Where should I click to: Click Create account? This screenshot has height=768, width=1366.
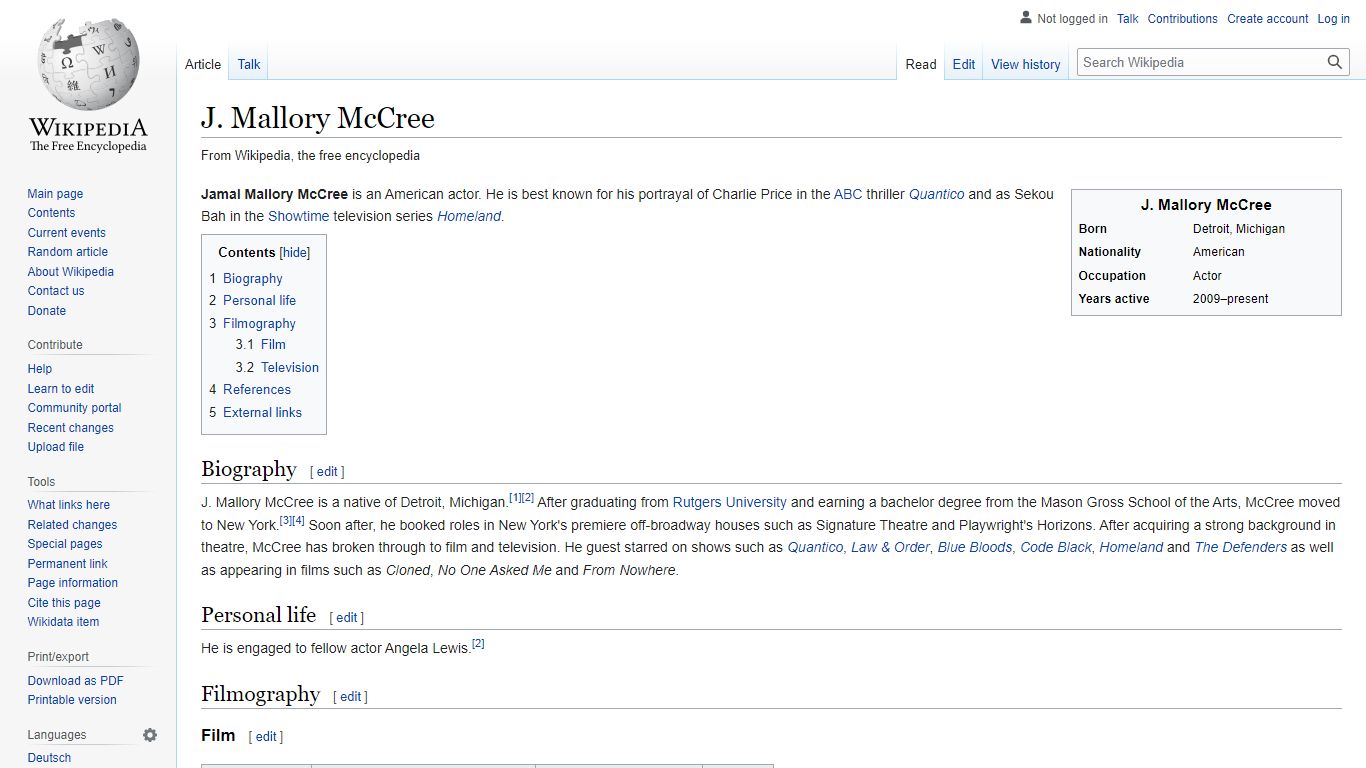1268,19
